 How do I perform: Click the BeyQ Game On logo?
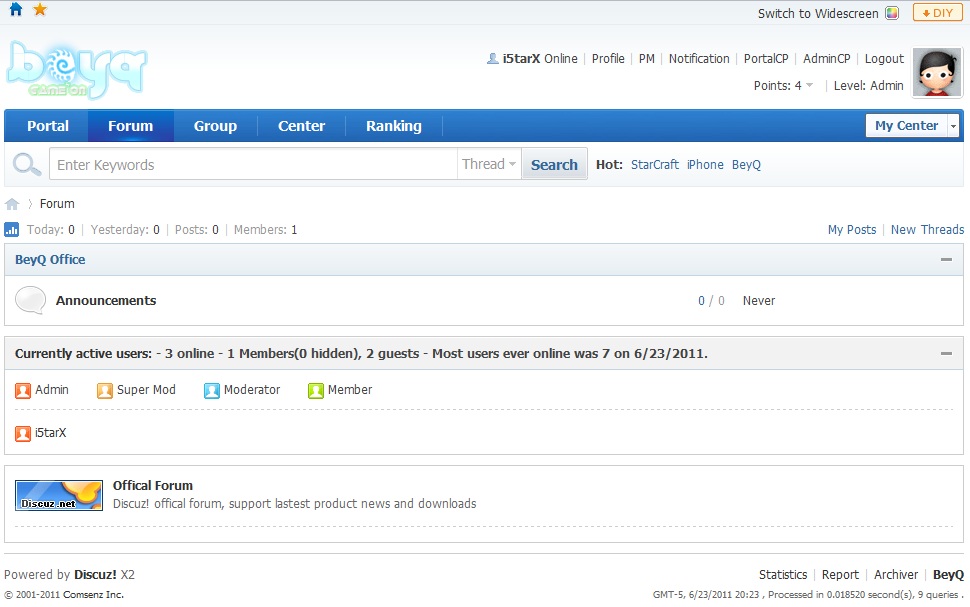(77, 70)
